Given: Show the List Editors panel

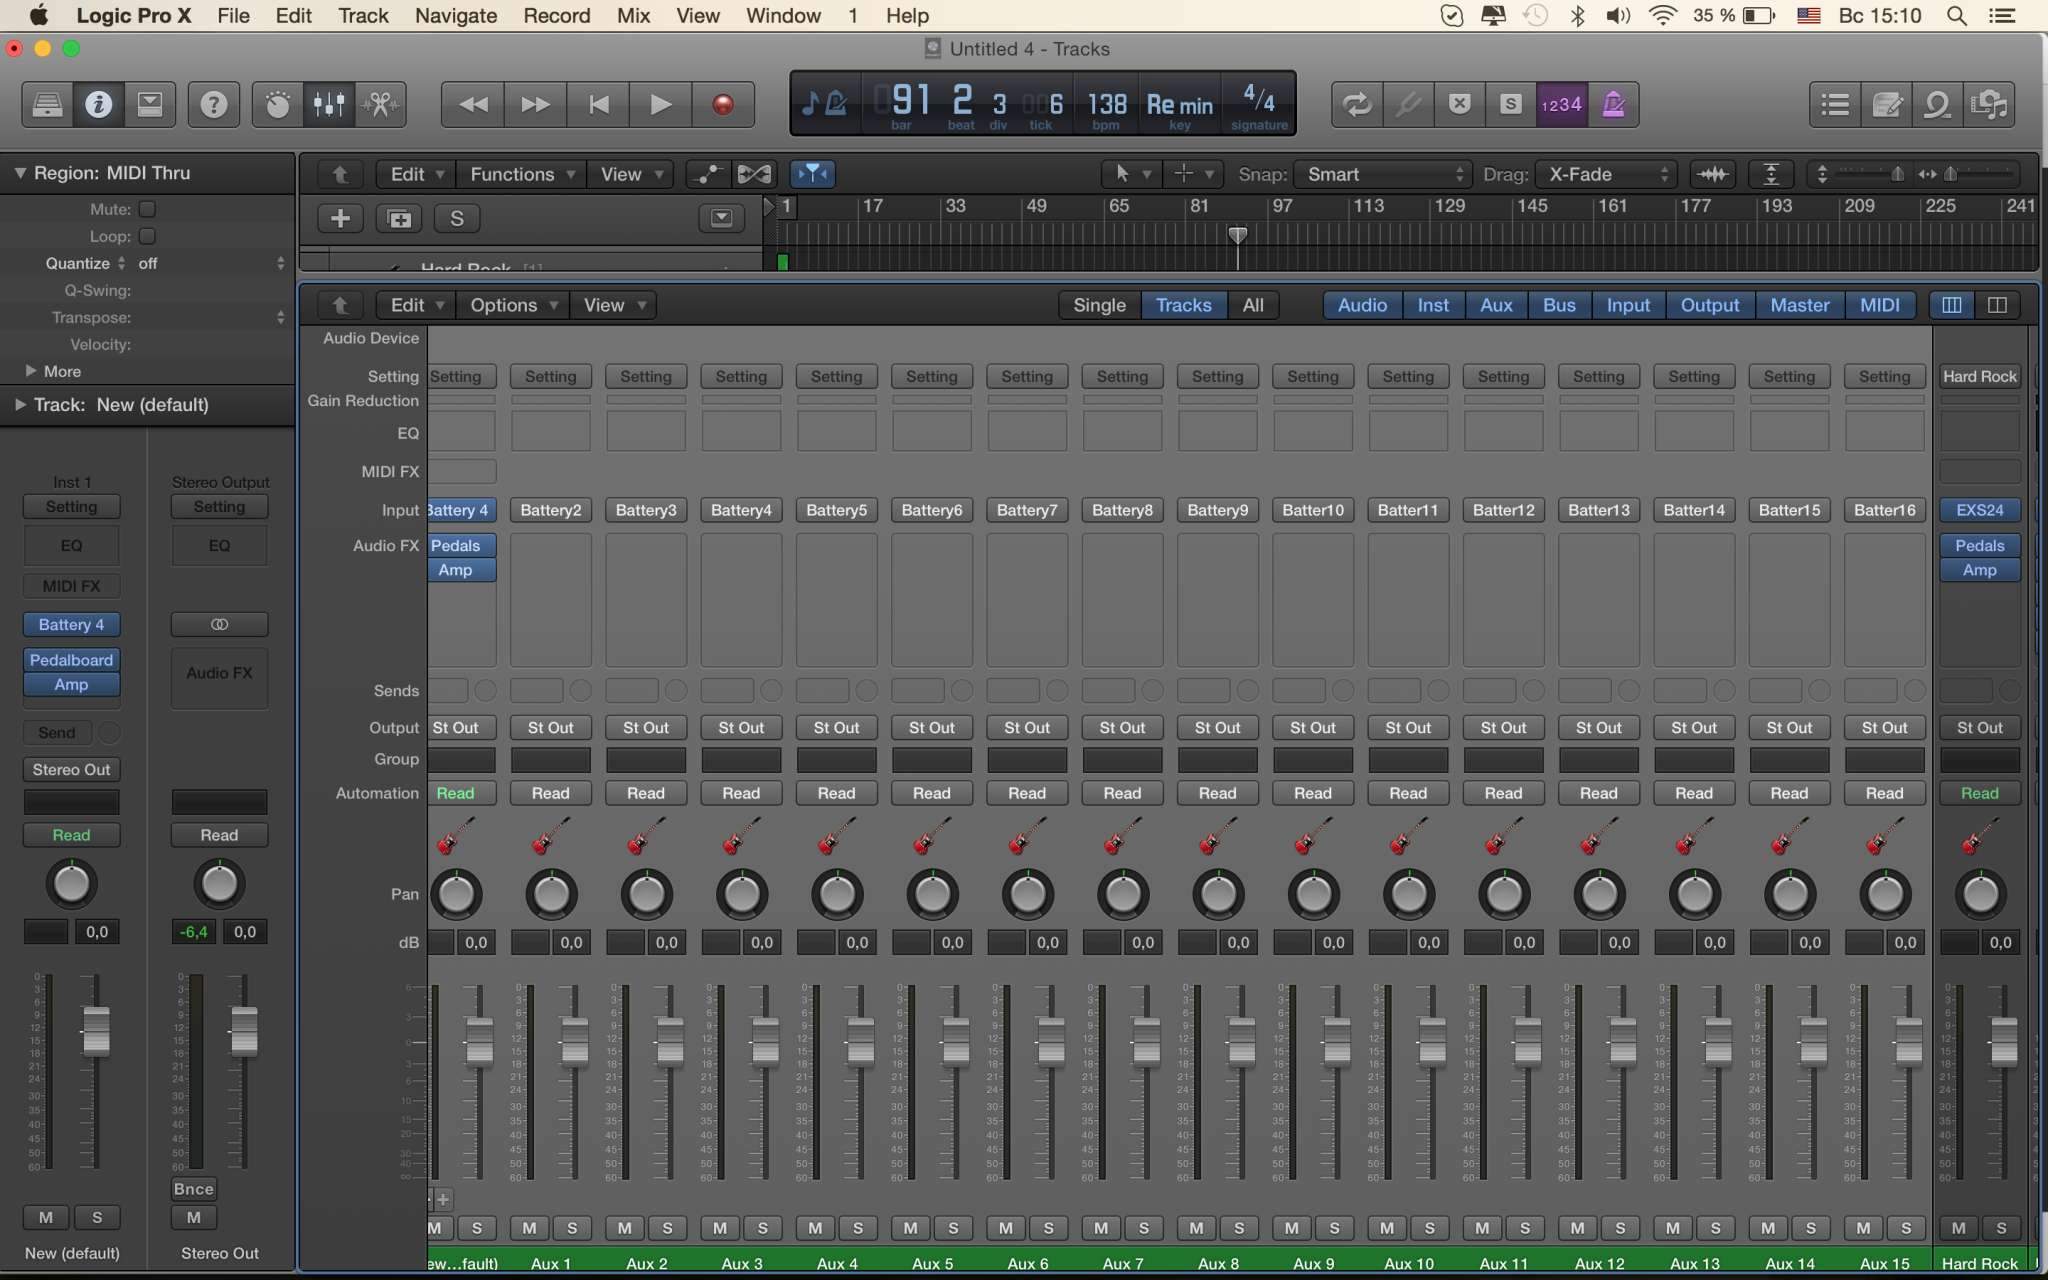Looking at the screenshot, I should click(x=1835, y=104).
